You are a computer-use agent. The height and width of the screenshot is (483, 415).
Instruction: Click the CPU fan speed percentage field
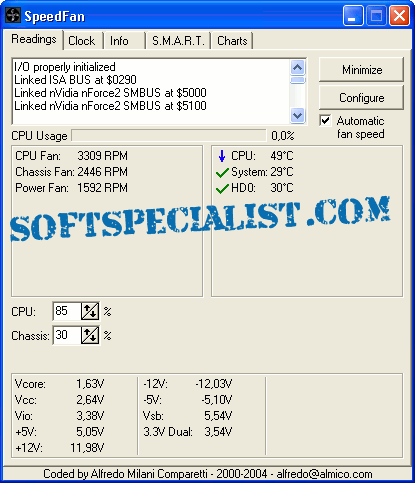click(67, 311)
